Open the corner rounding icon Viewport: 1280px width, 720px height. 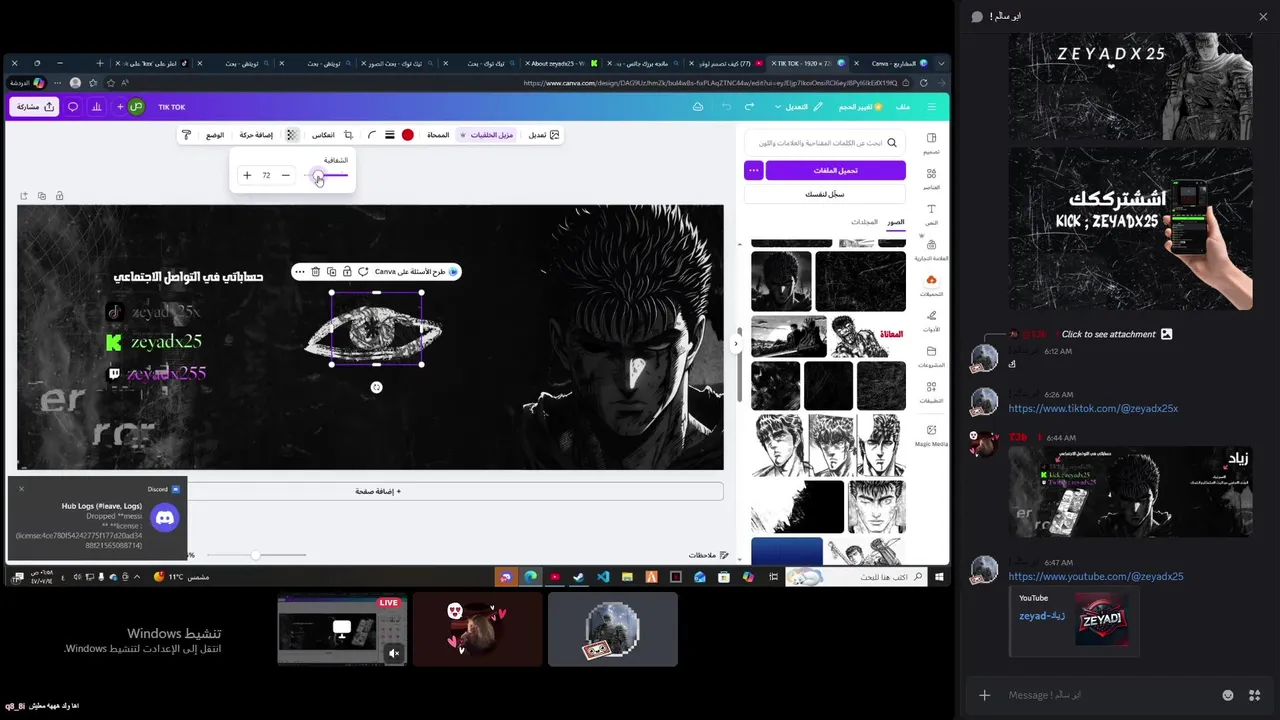click(x=371, y=134)
